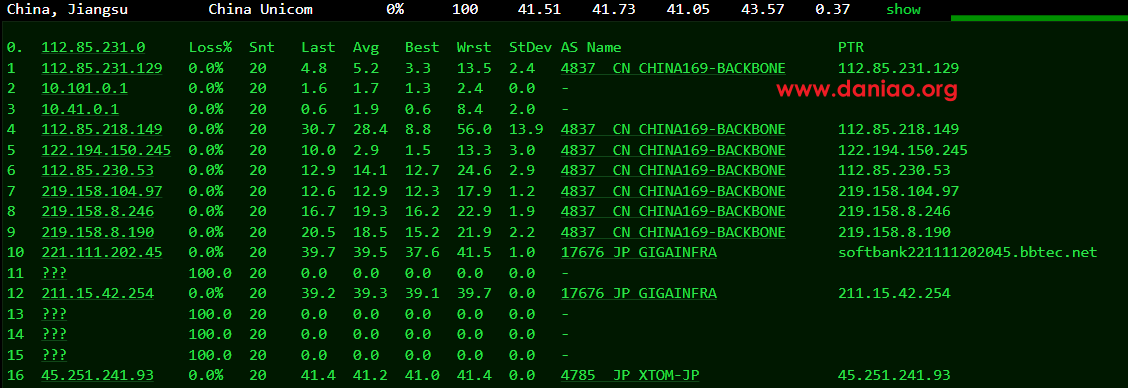Image resolution: width=1128 pixels, height=388 pixels.
Task: Click hop 10 address 221.111.202.45
Action: point(101,253)
